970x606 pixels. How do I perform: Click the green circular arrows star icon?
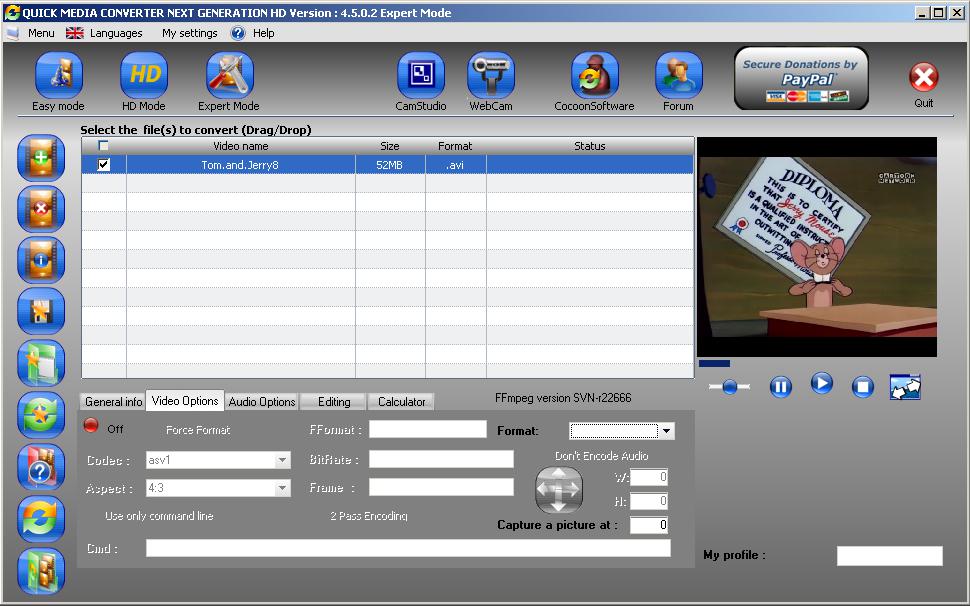41,415
